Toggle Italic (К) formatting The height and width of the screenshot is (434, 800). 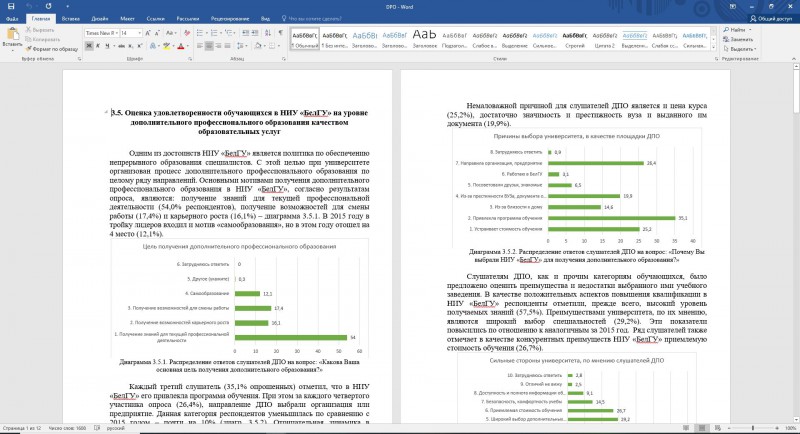98,46
